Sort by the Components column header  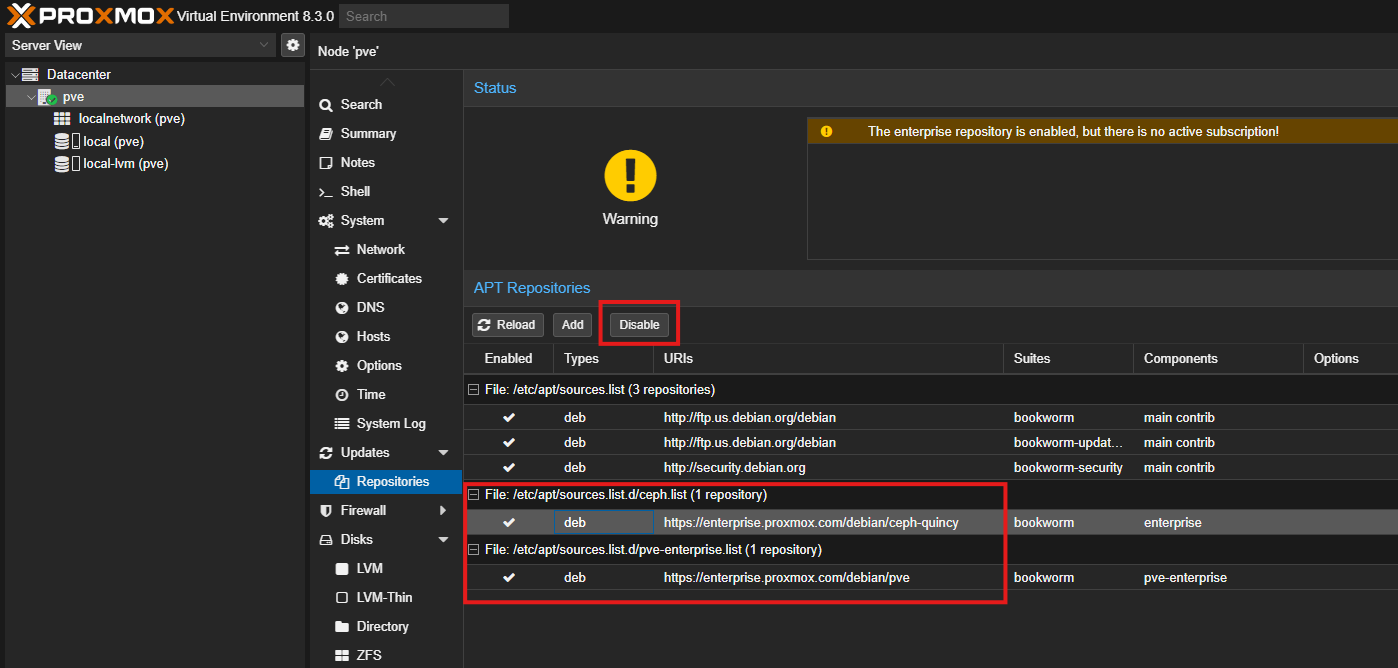(1218, 359)
